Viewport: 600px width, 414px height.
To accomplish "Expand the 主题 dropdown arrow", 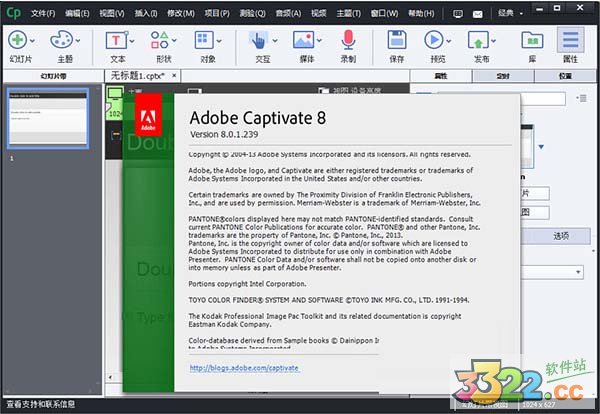I will pyautogui.click(x=78, y=41).
